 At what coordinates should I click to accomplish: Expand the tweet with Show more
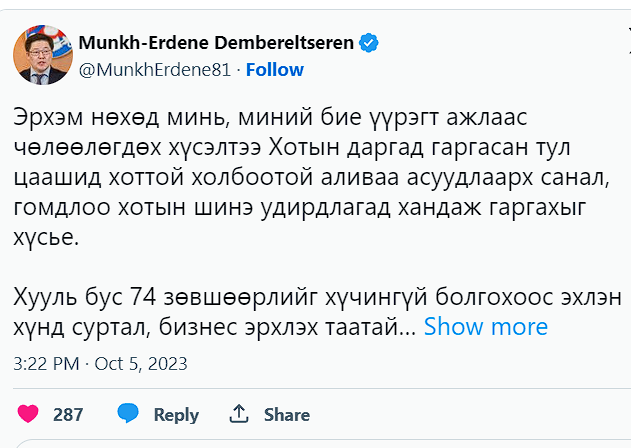pyautogui.click(x=486, y=327)
